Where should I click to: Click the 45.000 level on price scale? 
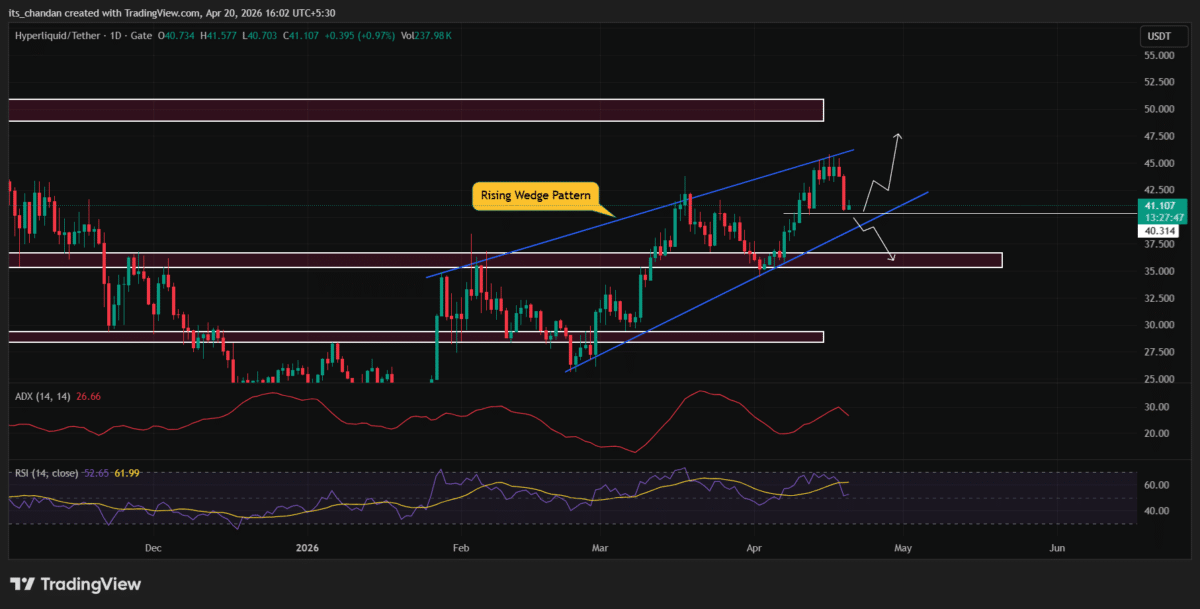[x=1158, y=163]
